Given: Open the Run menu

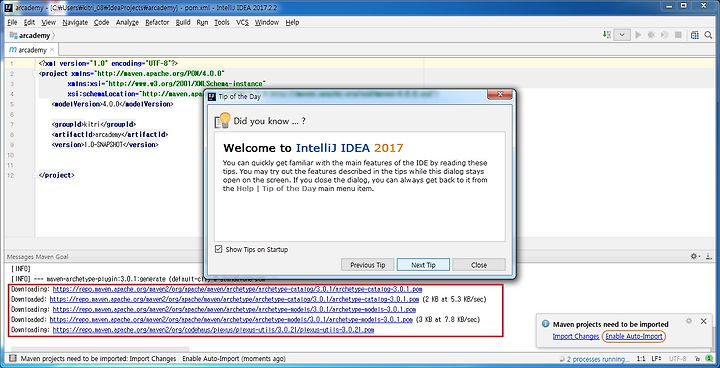Looking at the screenshot, I should 202,22.
